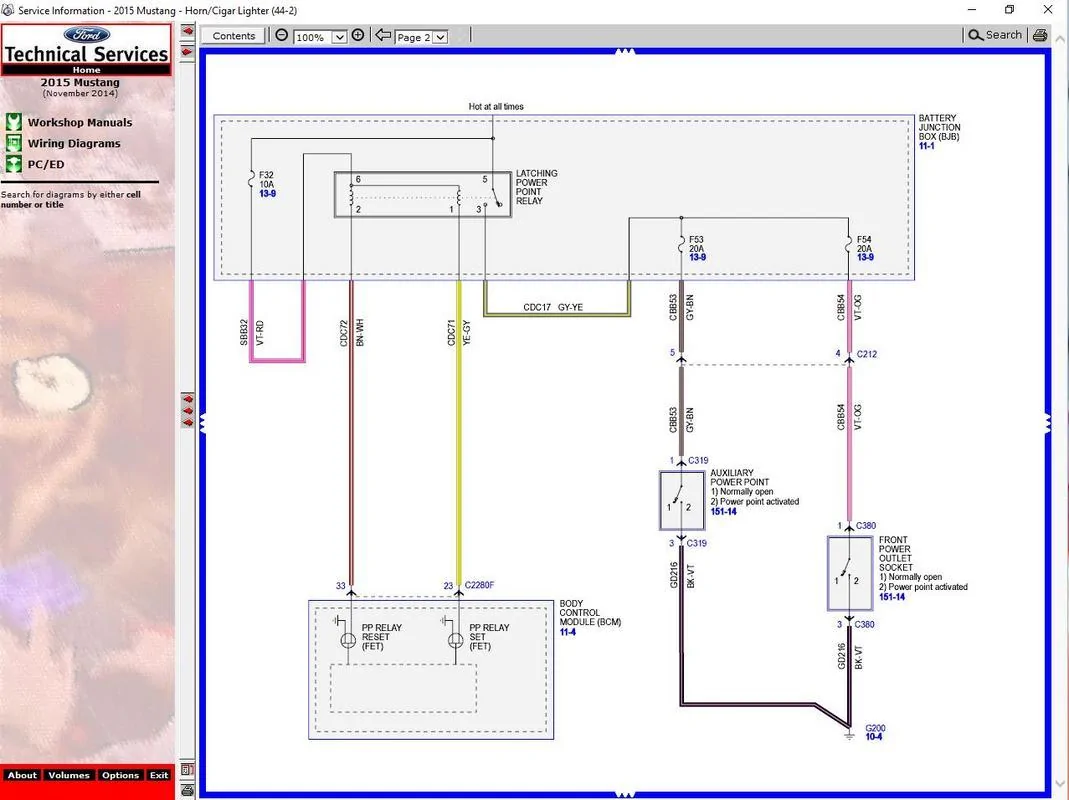Viewport: 1069px width, 800px height.
Task: Follow the 151-14 link under Auxiliary Power Point
Action: tap(723, 512)
